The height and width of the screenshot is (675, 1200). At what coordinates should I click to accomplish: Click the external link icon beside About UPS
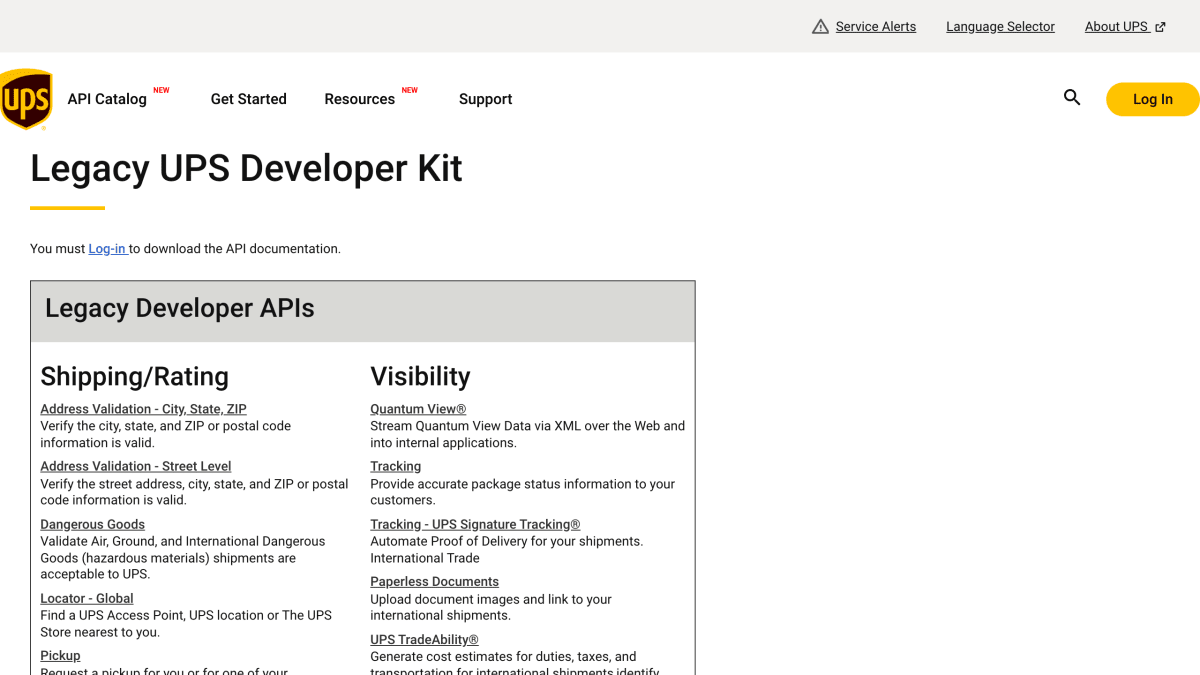(x=1160, y=27)
